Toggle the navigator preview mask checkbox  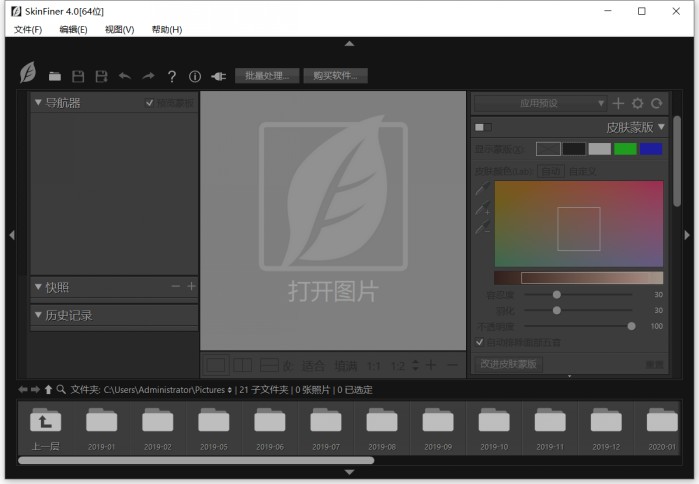tap(149, 103)
